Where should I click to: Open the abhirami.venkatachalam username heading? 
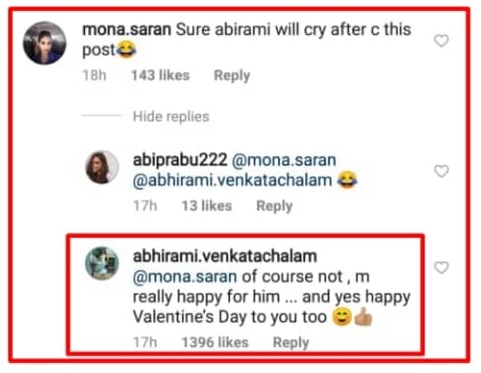click(x=225, y=256)
